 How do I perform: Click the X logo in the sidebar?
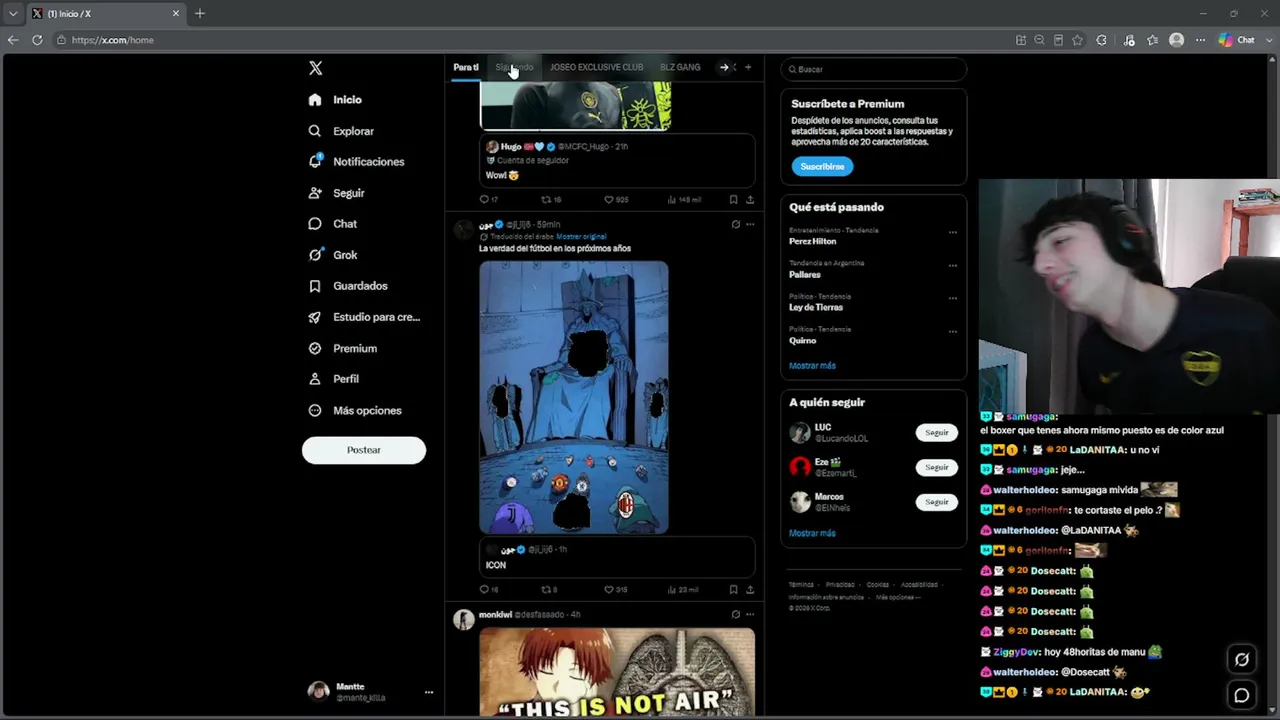click(x=316, y=68)
